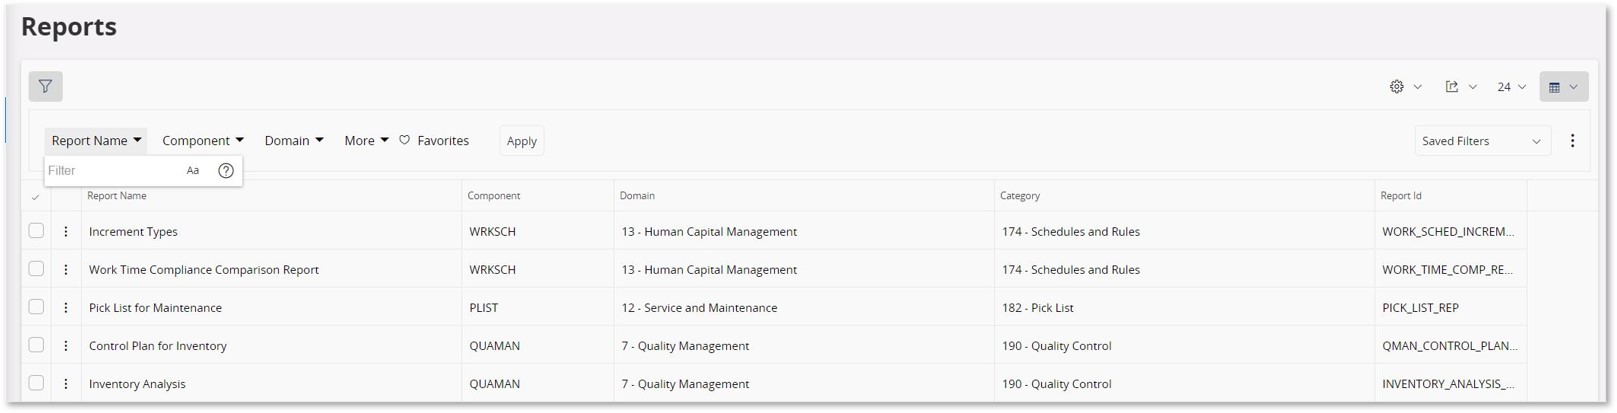Click the funnel filter icon
Viewport: 1617px width, 413px height.
[x=45, y=87]
